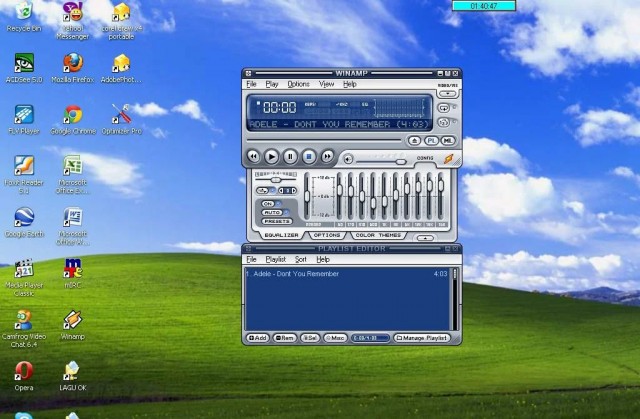Click the Winamp volume slider handle
The height and width of the screenshot is (419, 640).
pos(401,162)
